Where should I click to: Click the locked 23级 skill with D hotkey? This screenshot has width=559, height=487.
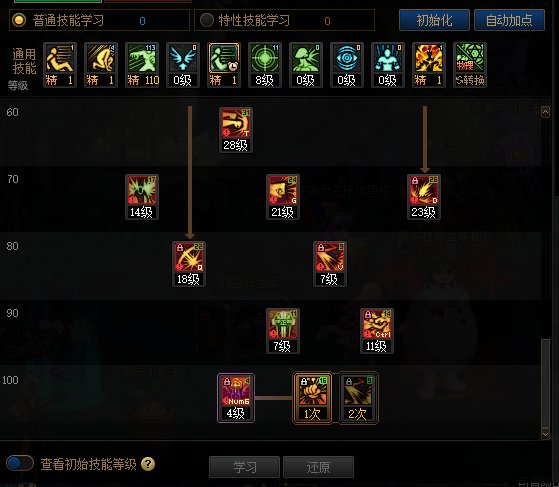[424, 197]
